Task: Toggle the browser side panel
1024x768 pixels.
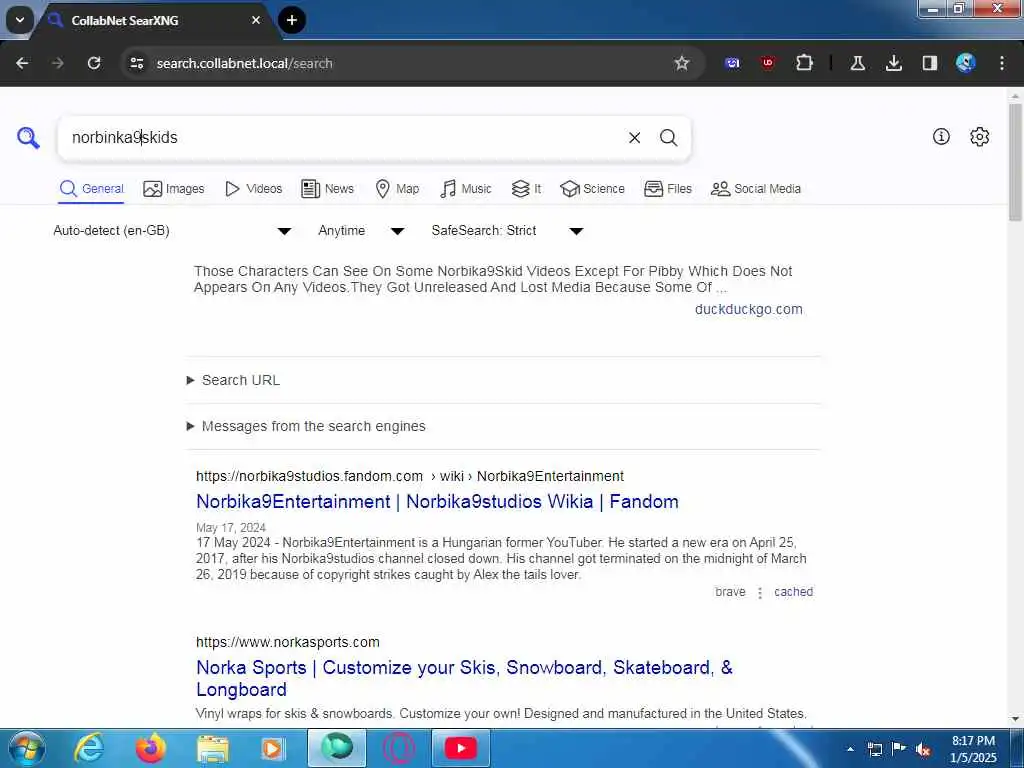Action: 929,63
